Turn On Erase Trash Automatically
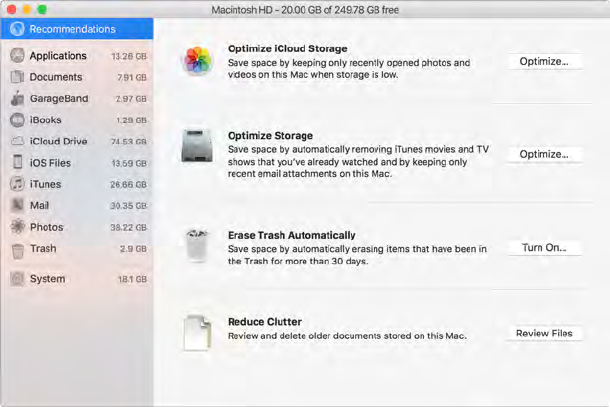 544,247
